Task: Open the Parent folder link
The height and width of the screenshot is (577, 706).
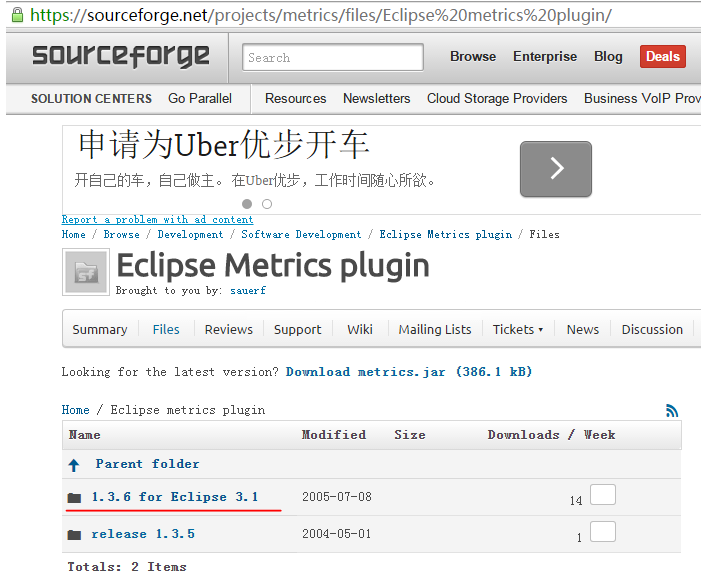Action: pyautogui.click(x=147, y=464)
